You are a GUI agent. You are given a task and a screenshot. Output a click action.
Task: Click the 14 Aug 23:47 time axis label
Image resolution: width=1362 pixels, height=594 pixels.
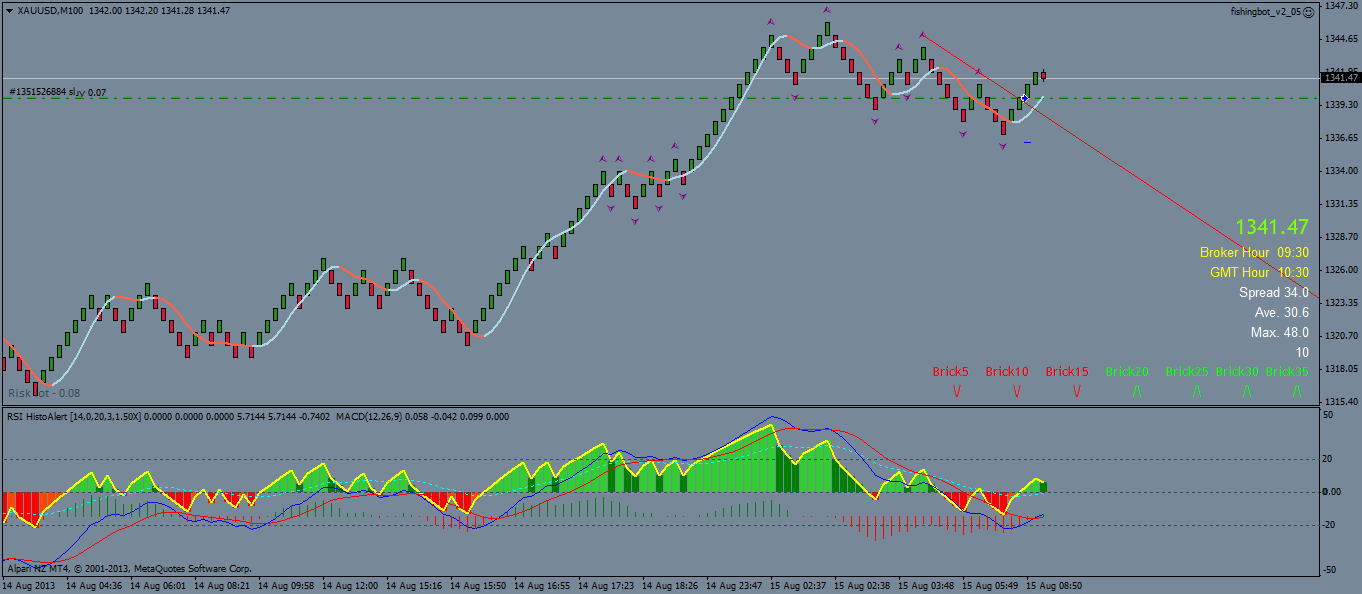[x=734, y=585]
